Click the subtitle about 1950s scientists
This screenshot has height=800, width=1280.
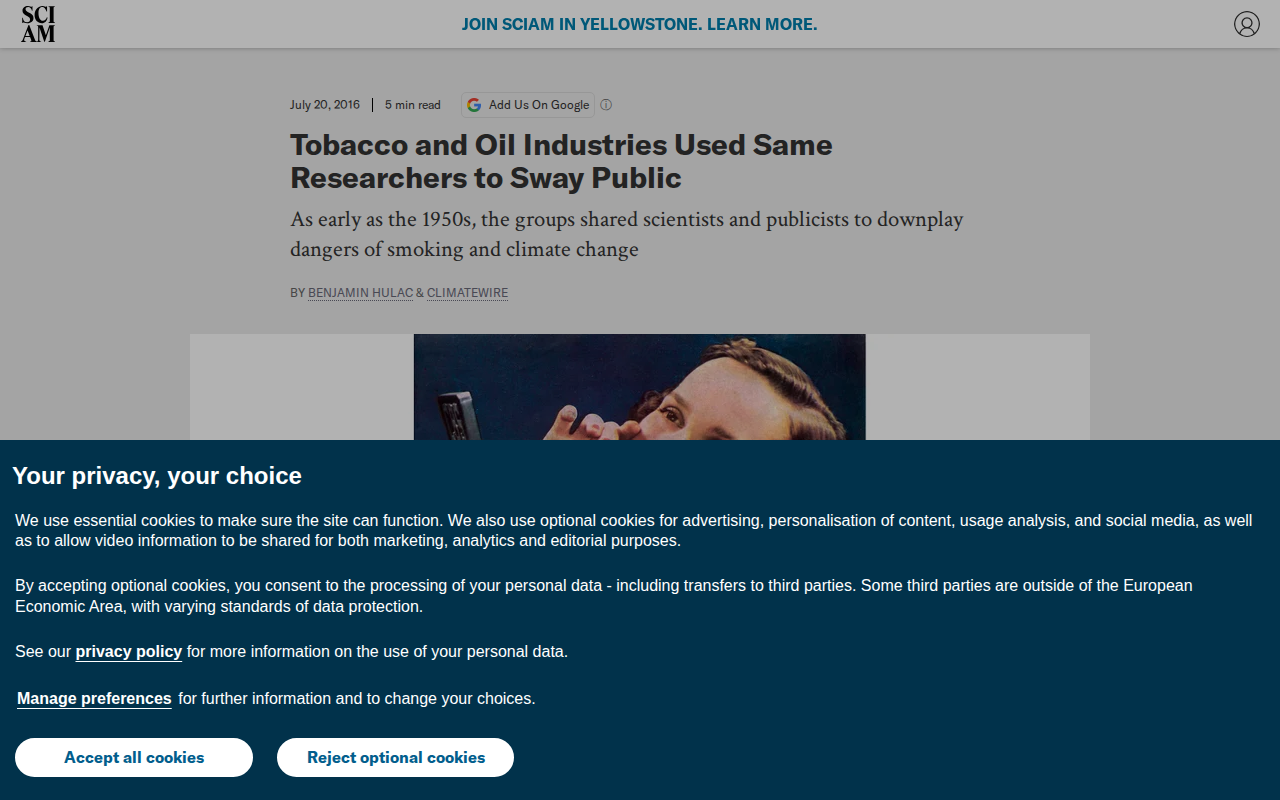pos(627,234)
